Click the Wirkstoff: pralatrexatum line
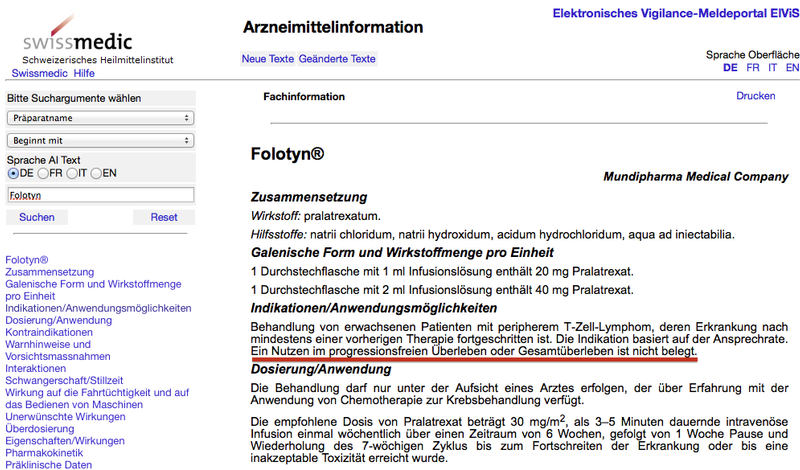Image resolution: width=800 pixels, height=470 pixels. [315, 216]
